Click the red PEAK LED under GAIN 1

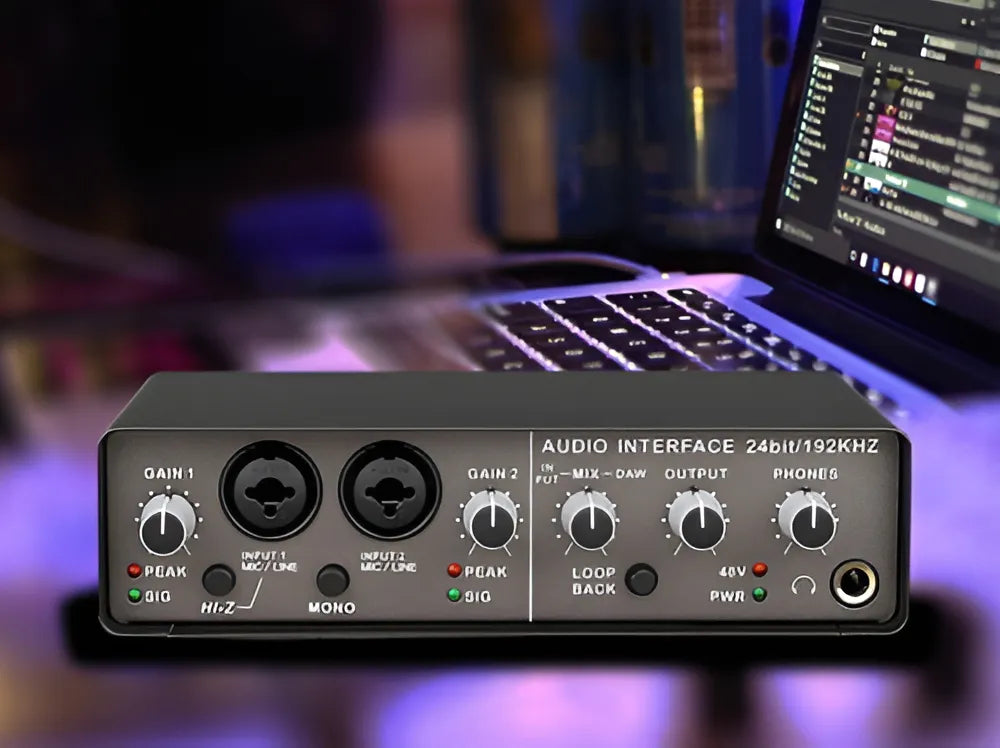point(134,571)
